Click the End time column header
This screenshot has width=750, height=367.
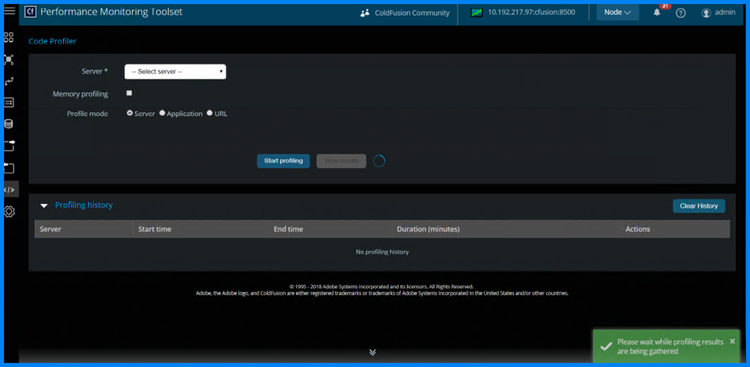[288, 229]
